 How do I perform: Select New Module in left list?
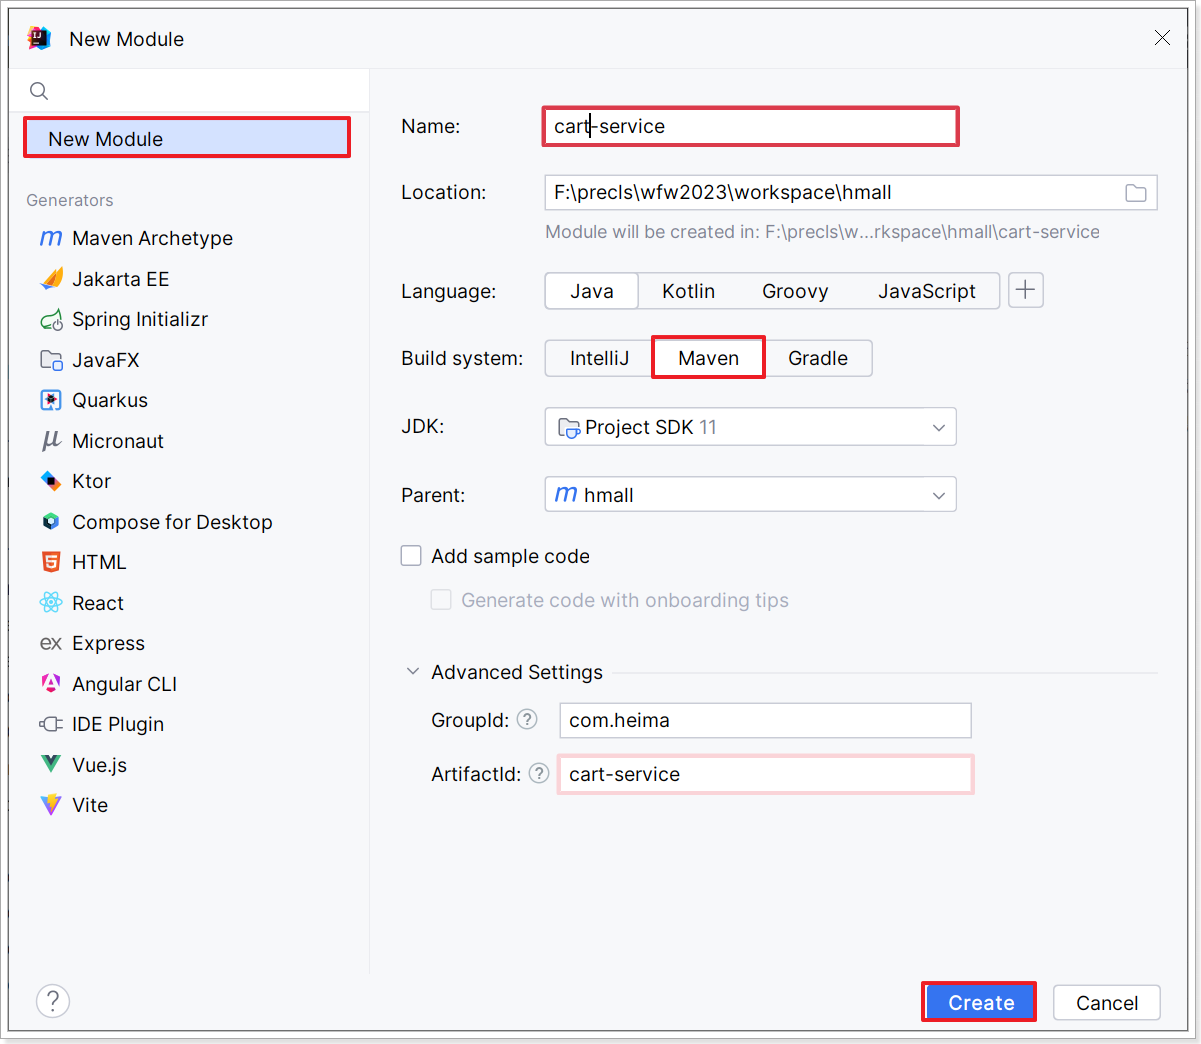(x=187, y=138)
